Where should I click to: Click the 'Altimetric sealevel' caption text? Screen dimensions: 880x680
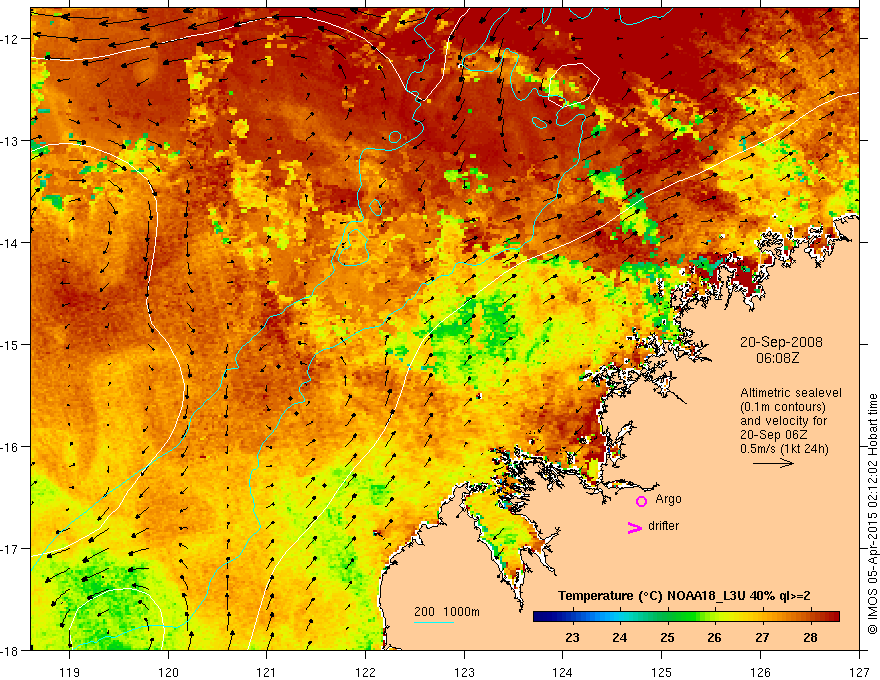pos(791,393)
